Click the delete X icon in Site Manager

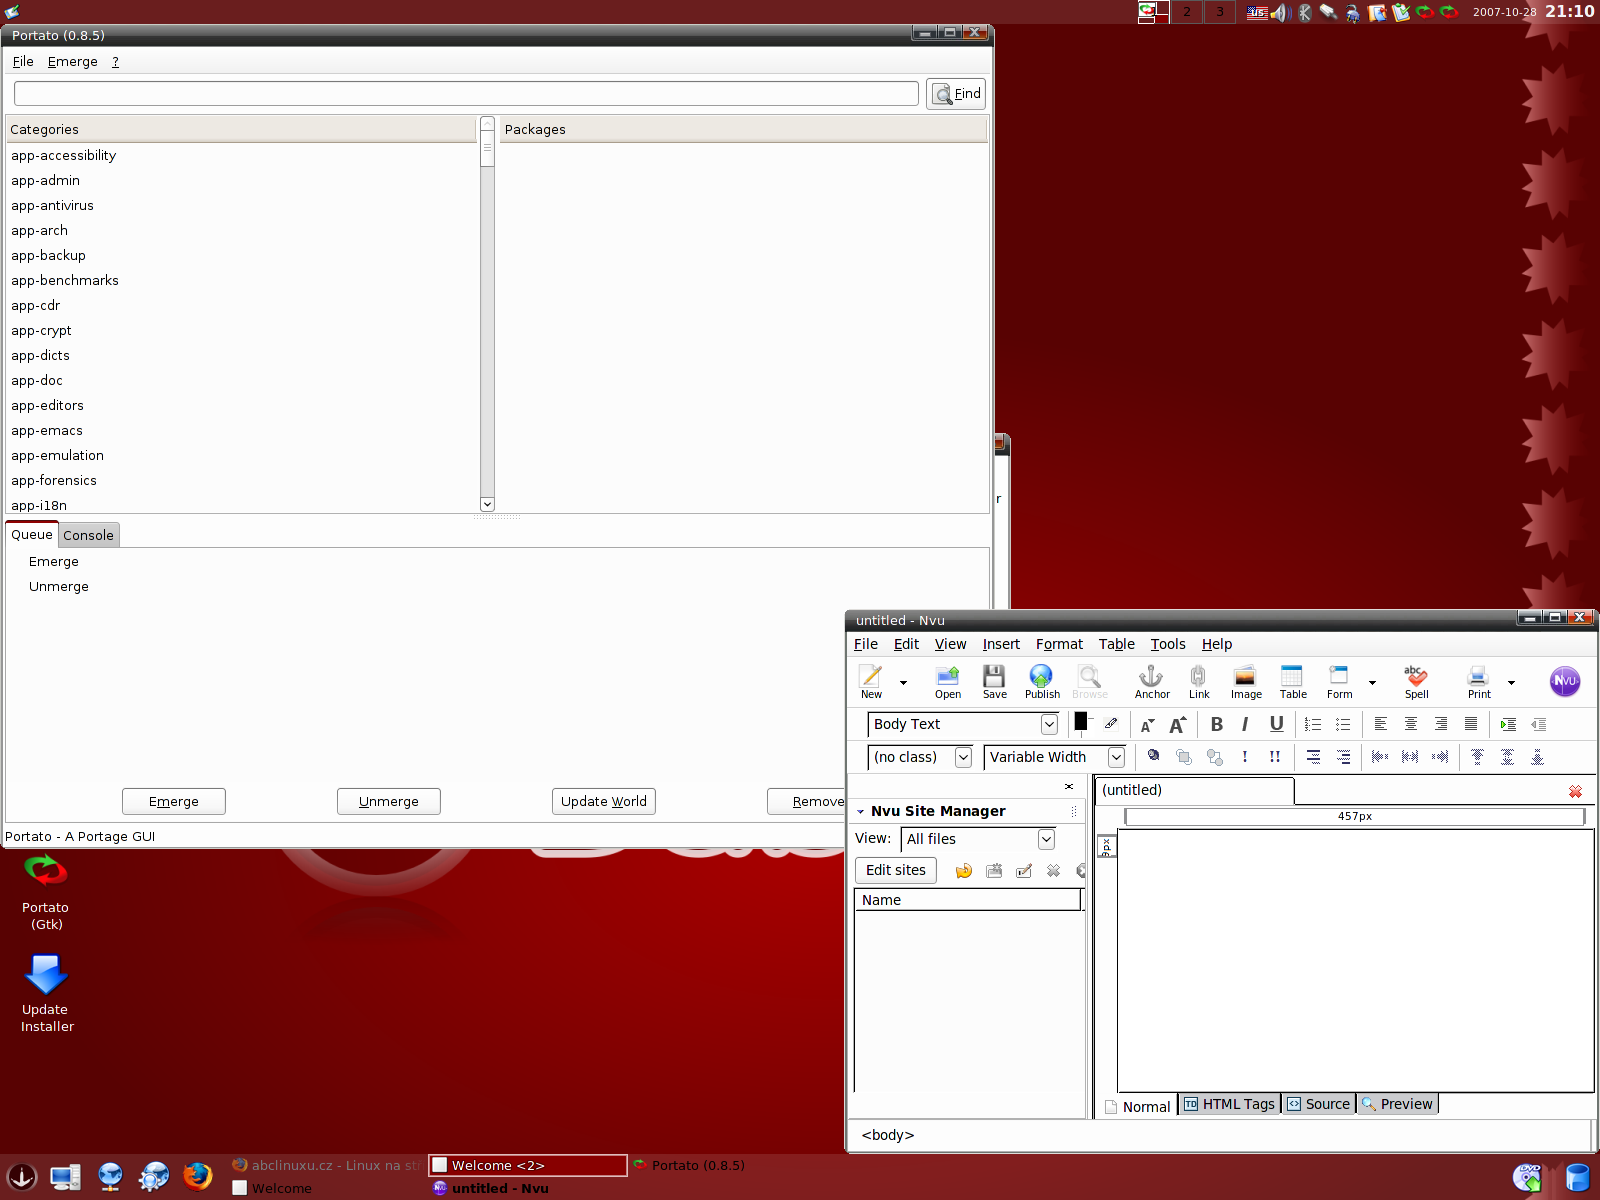[x=1053, y=871]
